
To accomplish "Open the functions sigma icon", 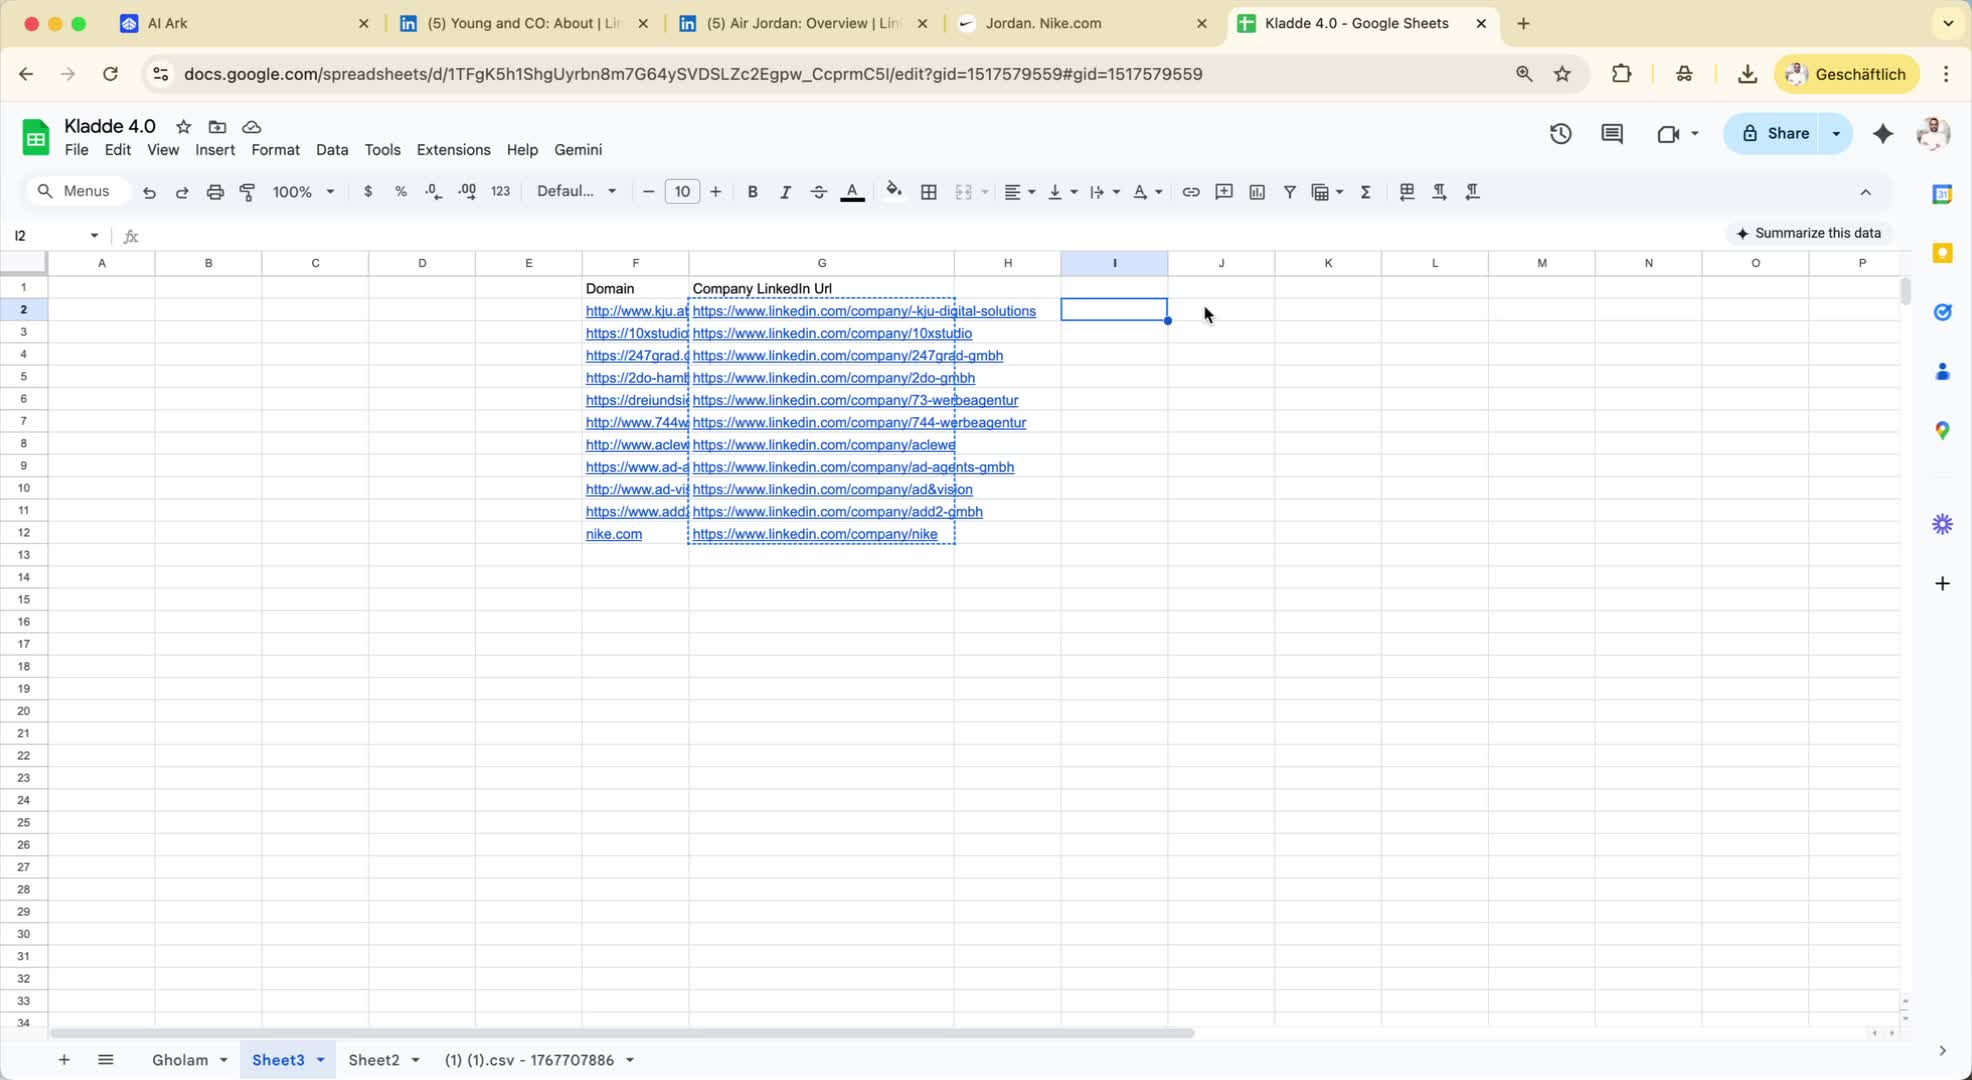I will pos(1365,192).
